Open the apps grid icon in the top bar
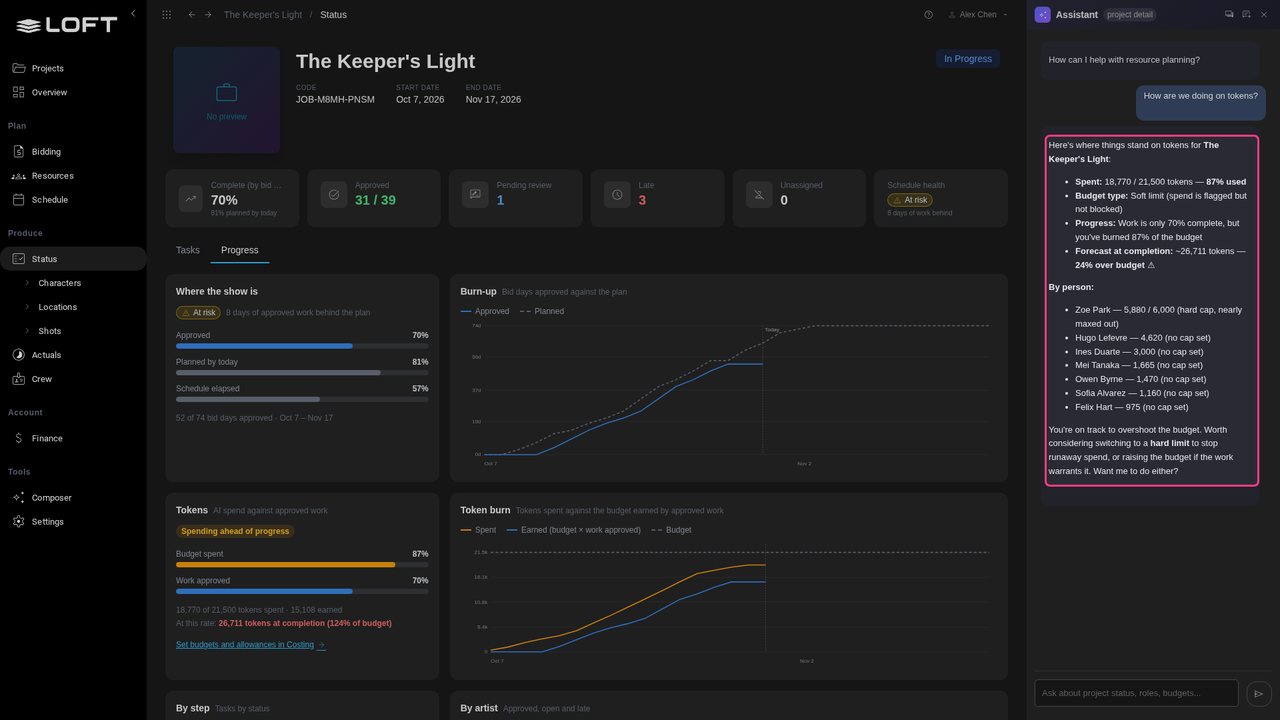1280x720 pixels. (x=166, y=15)
